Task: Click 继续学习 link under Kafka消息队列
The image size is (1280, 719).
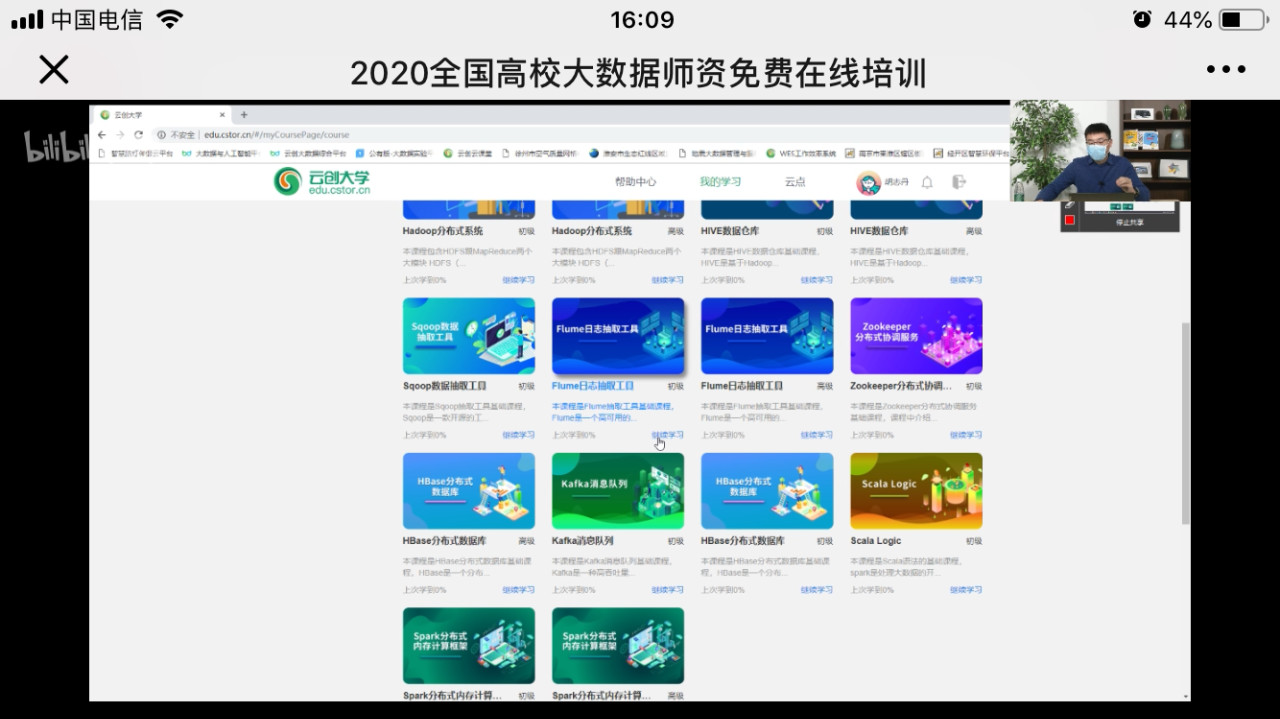Action: point(666,589)
